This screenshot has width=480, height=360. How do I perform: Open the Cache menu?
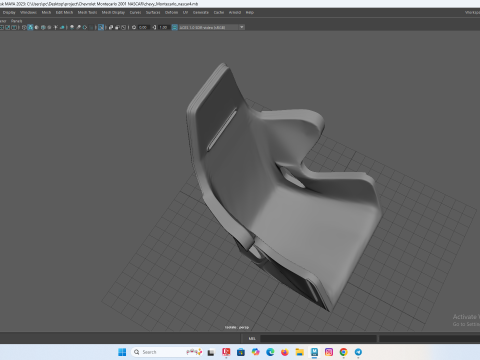coord(219,12)
